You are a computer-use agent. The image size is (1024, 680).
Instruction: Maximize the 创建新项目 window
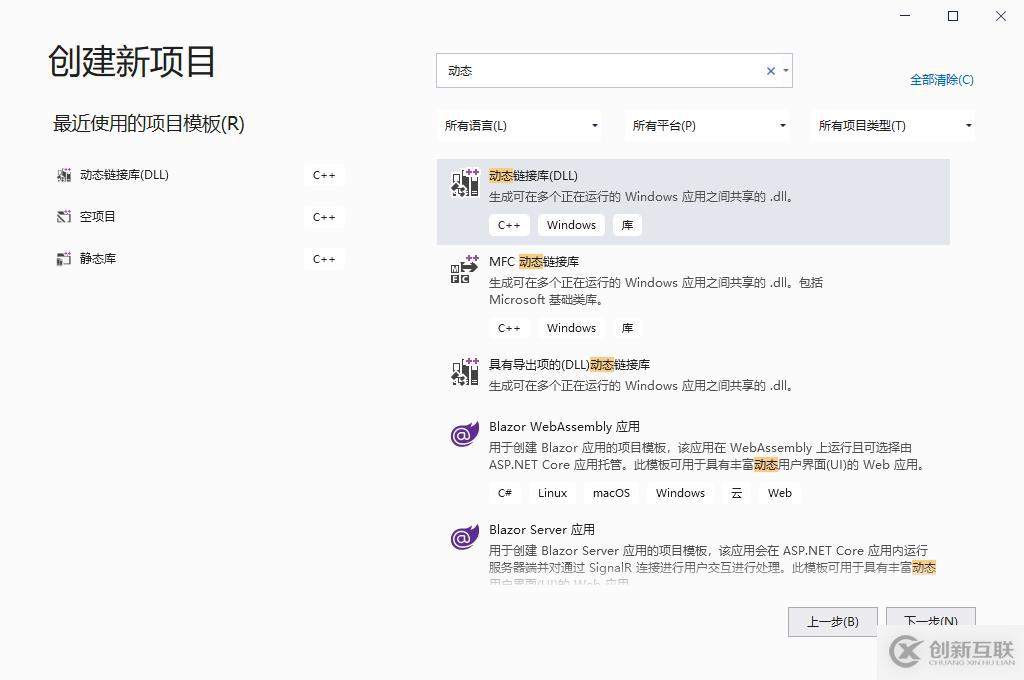point(953,16)
